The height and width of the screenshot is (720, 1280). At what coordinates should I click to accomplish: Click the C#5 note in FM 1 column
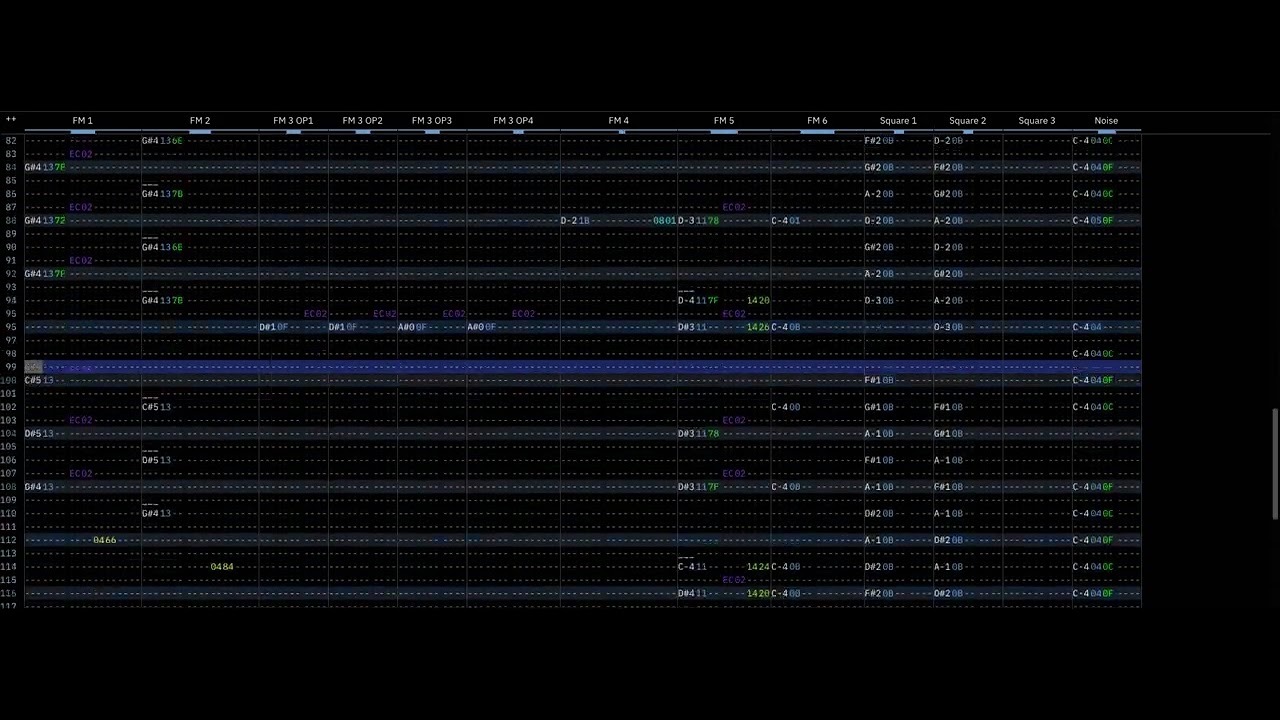point(33,380)
